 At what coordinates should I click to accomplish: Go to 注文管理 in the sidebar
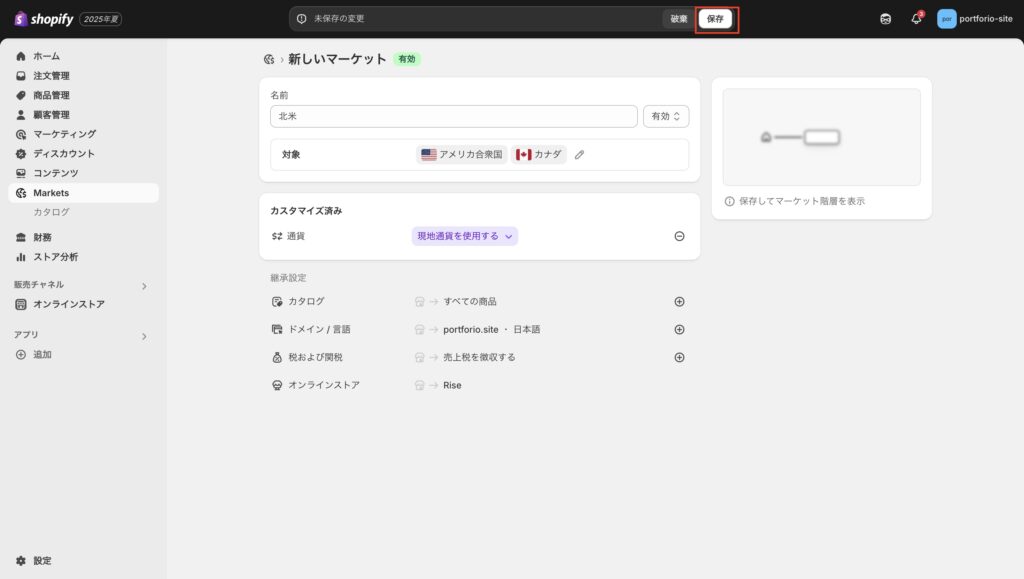point(51,76)
